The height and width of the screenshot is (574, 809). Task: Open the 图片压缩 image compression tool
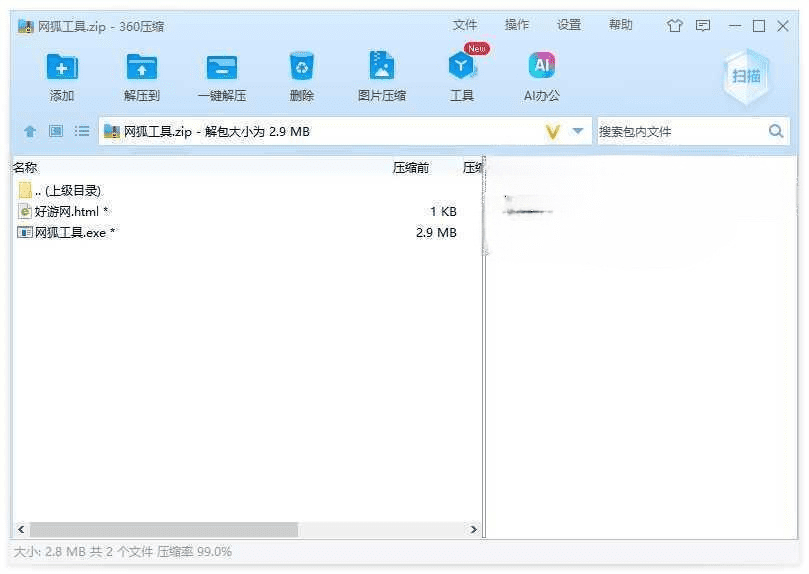[x=381, y=68]
